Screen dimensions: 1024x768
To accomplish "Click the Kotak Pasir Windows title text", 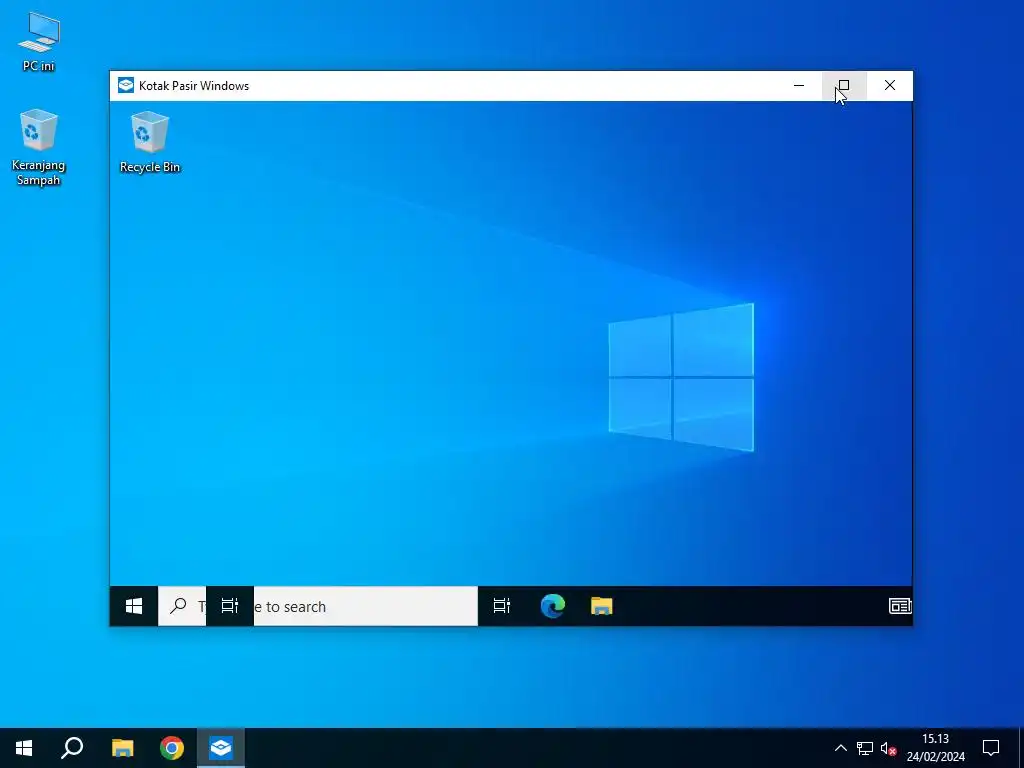I will [194, 86].
